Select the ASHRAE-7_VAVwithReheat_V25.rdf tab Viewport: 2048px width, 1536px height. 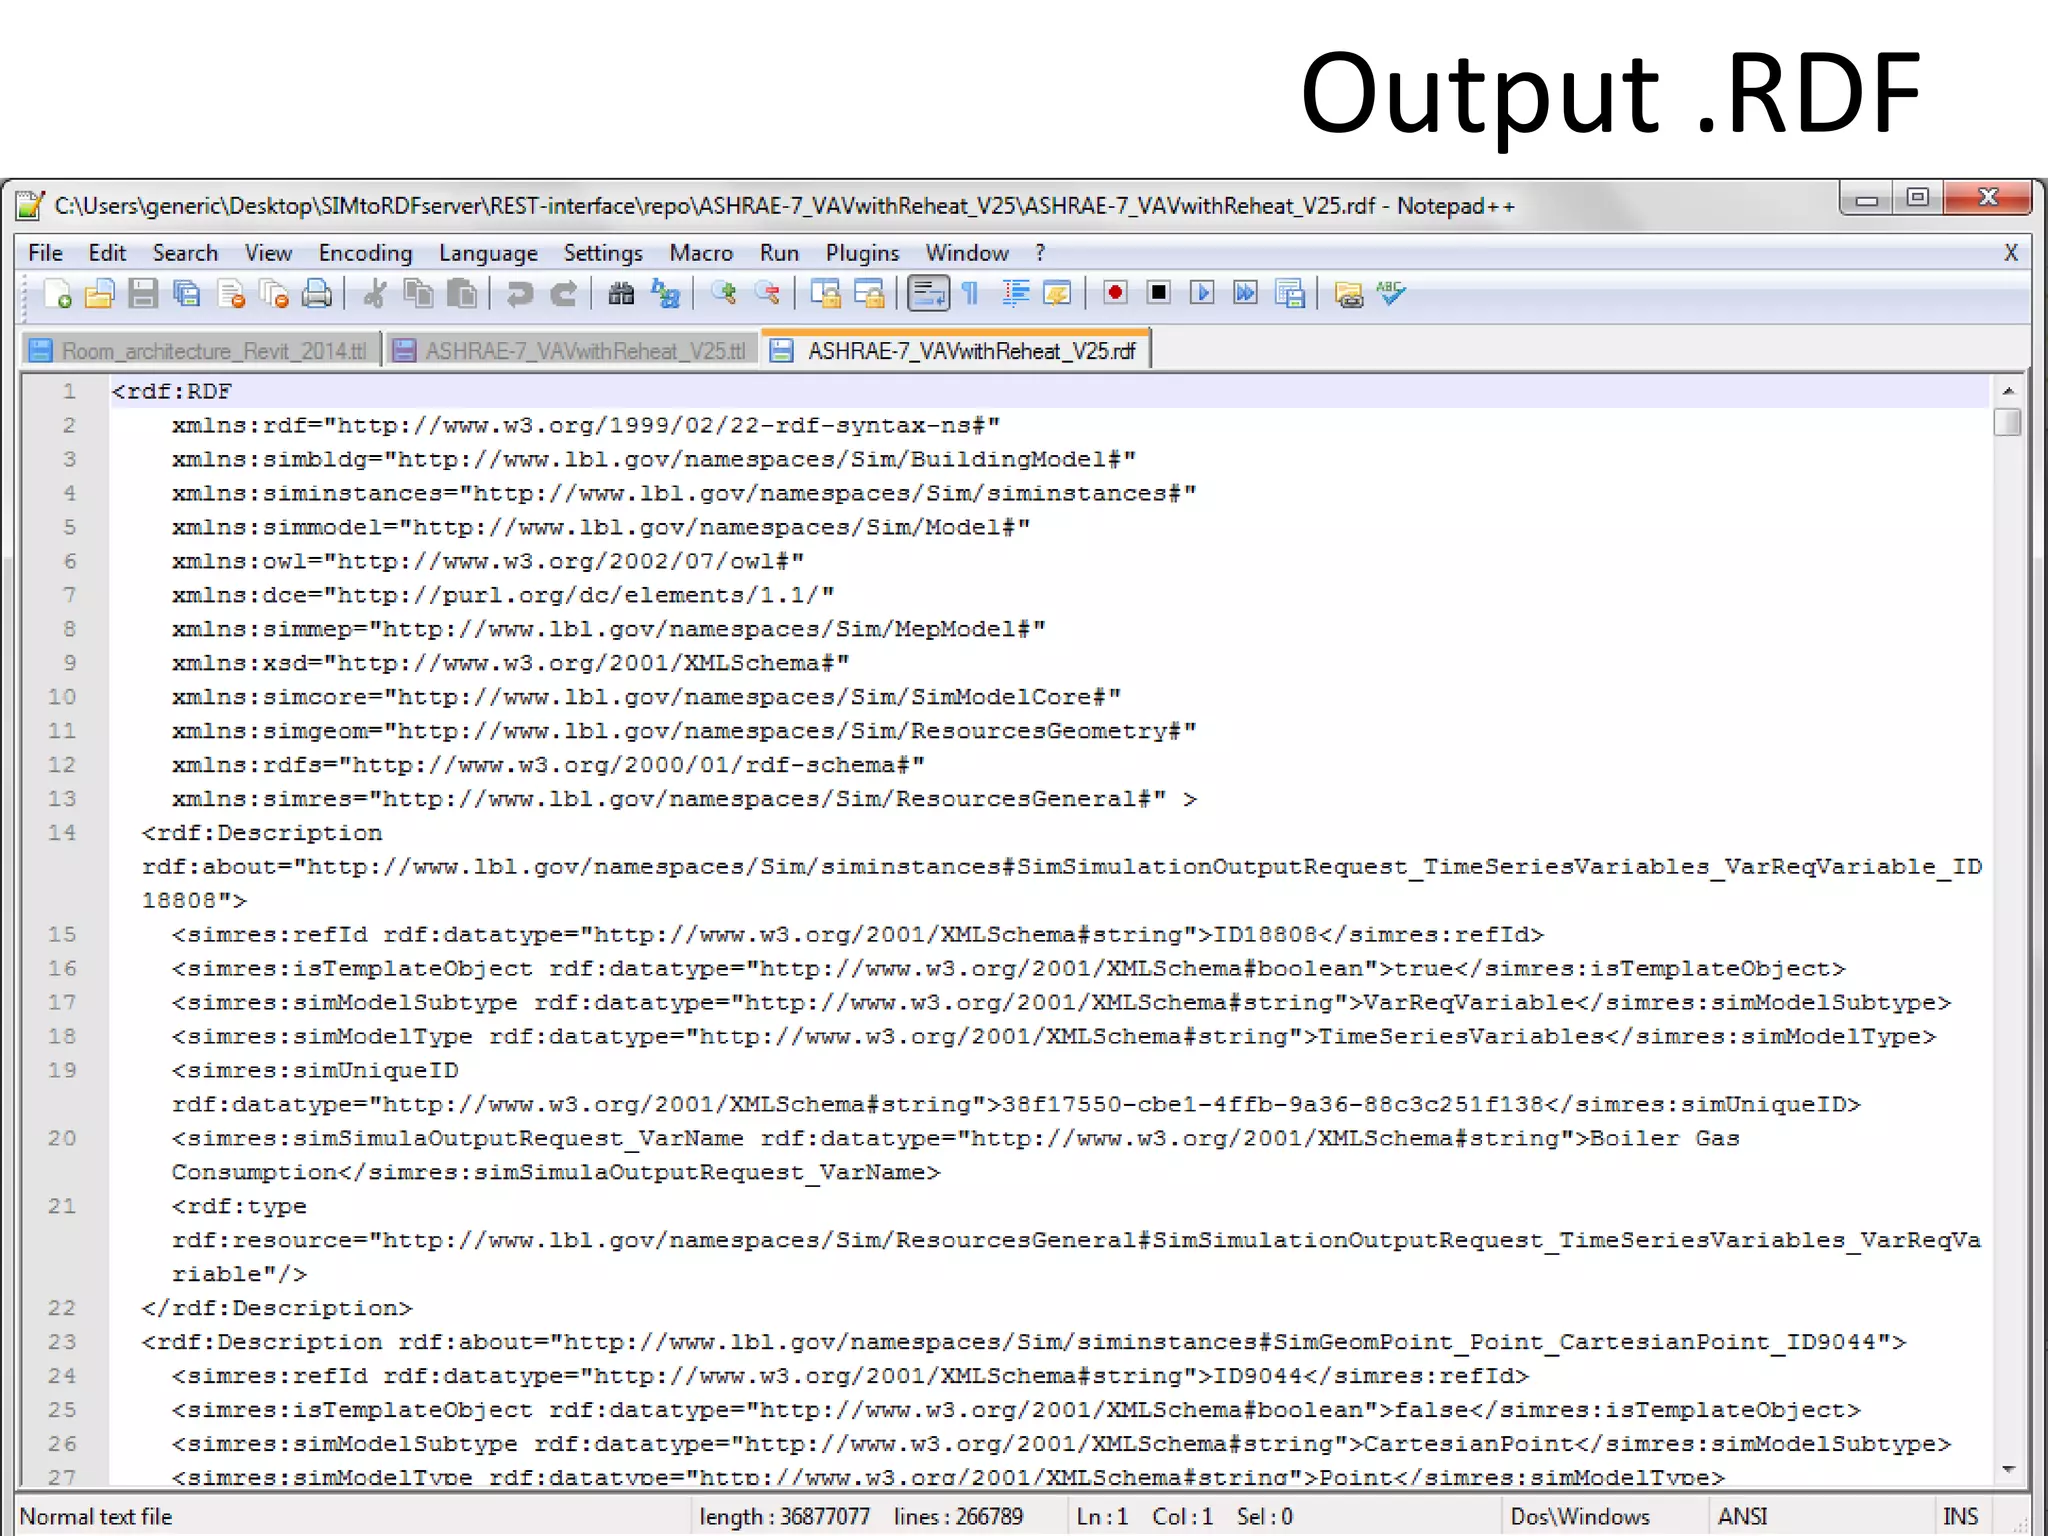[957, 351]
